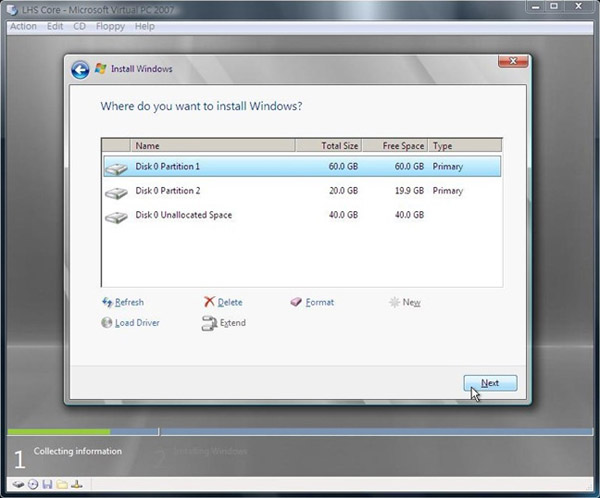
Task: Select Disk 0 Partition 2
Action: click(x=168, y=191)
